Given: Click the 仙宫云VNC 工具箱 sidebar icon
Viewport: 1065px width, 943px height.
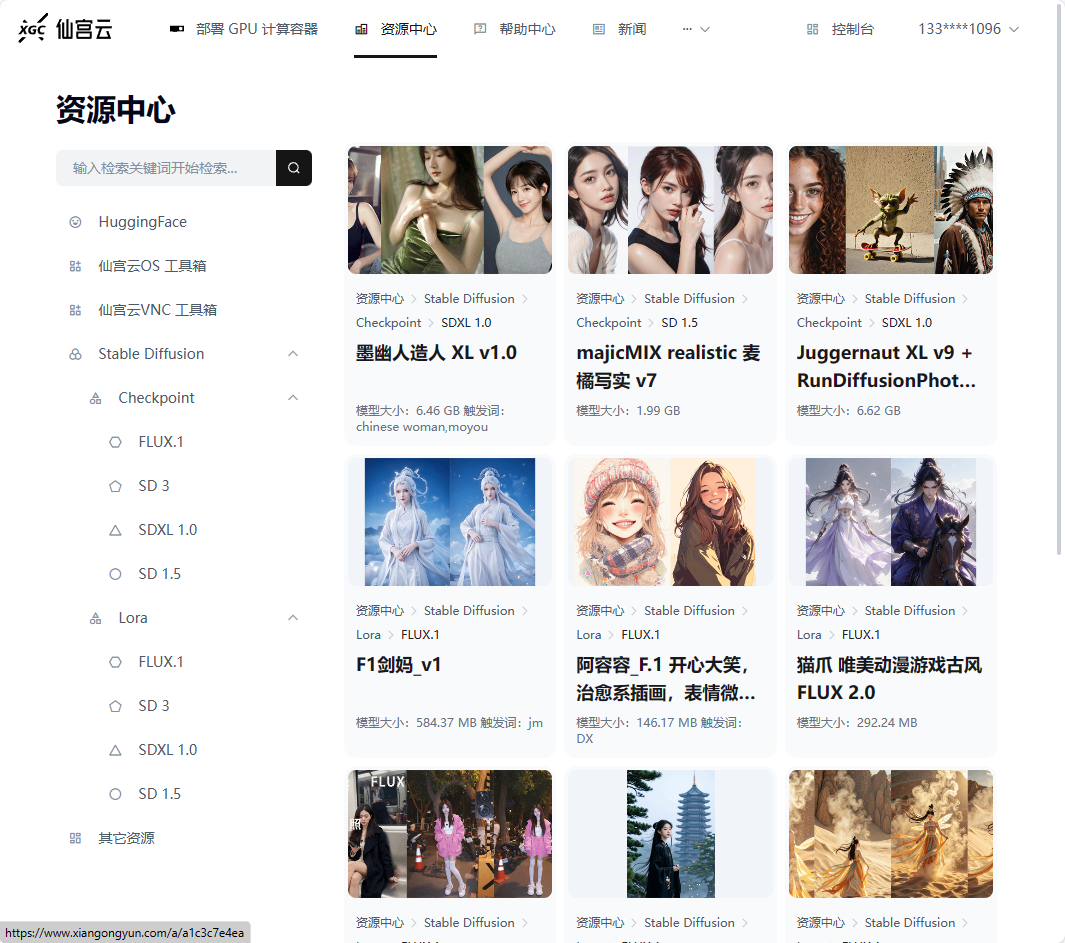Looking at the screenshot, I should (x=75, y=310).
